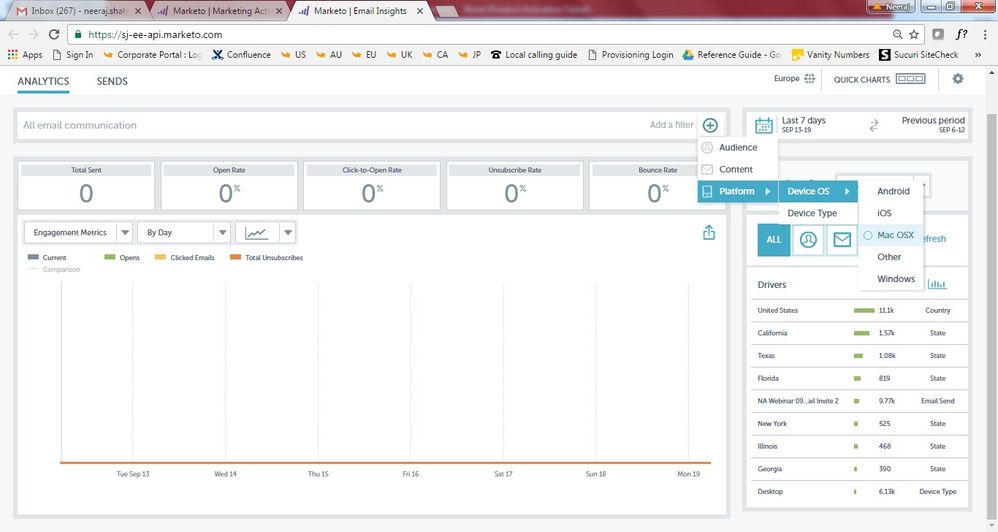Toggle the ALL drivers filter
Screen dimensions: 998x532
pyautogui.click(x=774, y=239)
